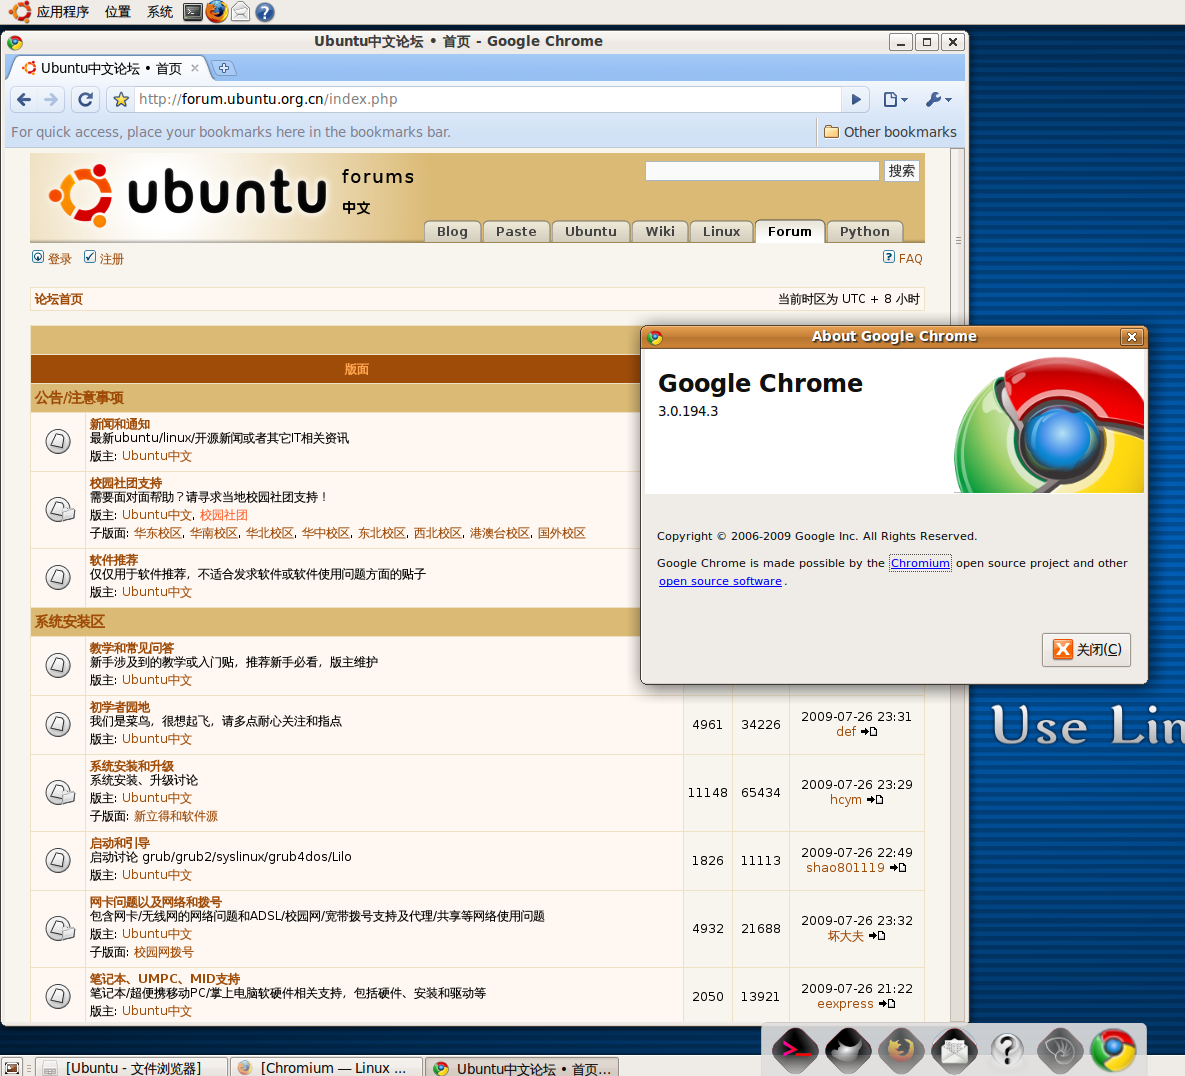
Task: Open the FAQ link
Action: 911,258
